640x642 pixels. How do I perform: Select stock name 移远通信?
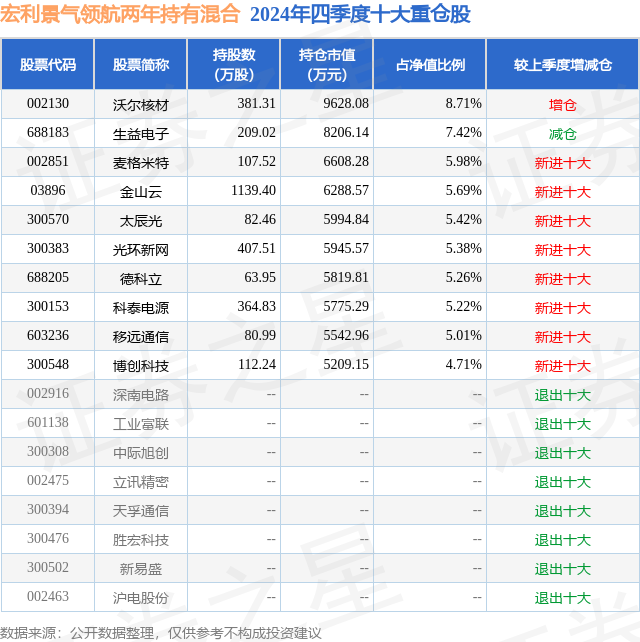tap(141, 337)
